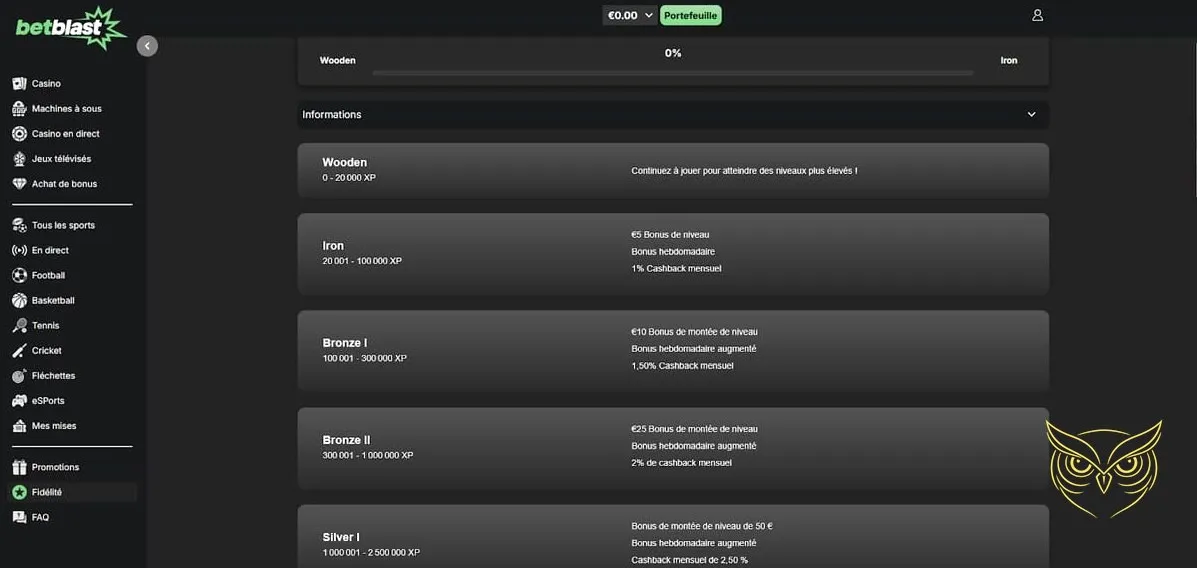Open Fléchettes sports link

53,376
